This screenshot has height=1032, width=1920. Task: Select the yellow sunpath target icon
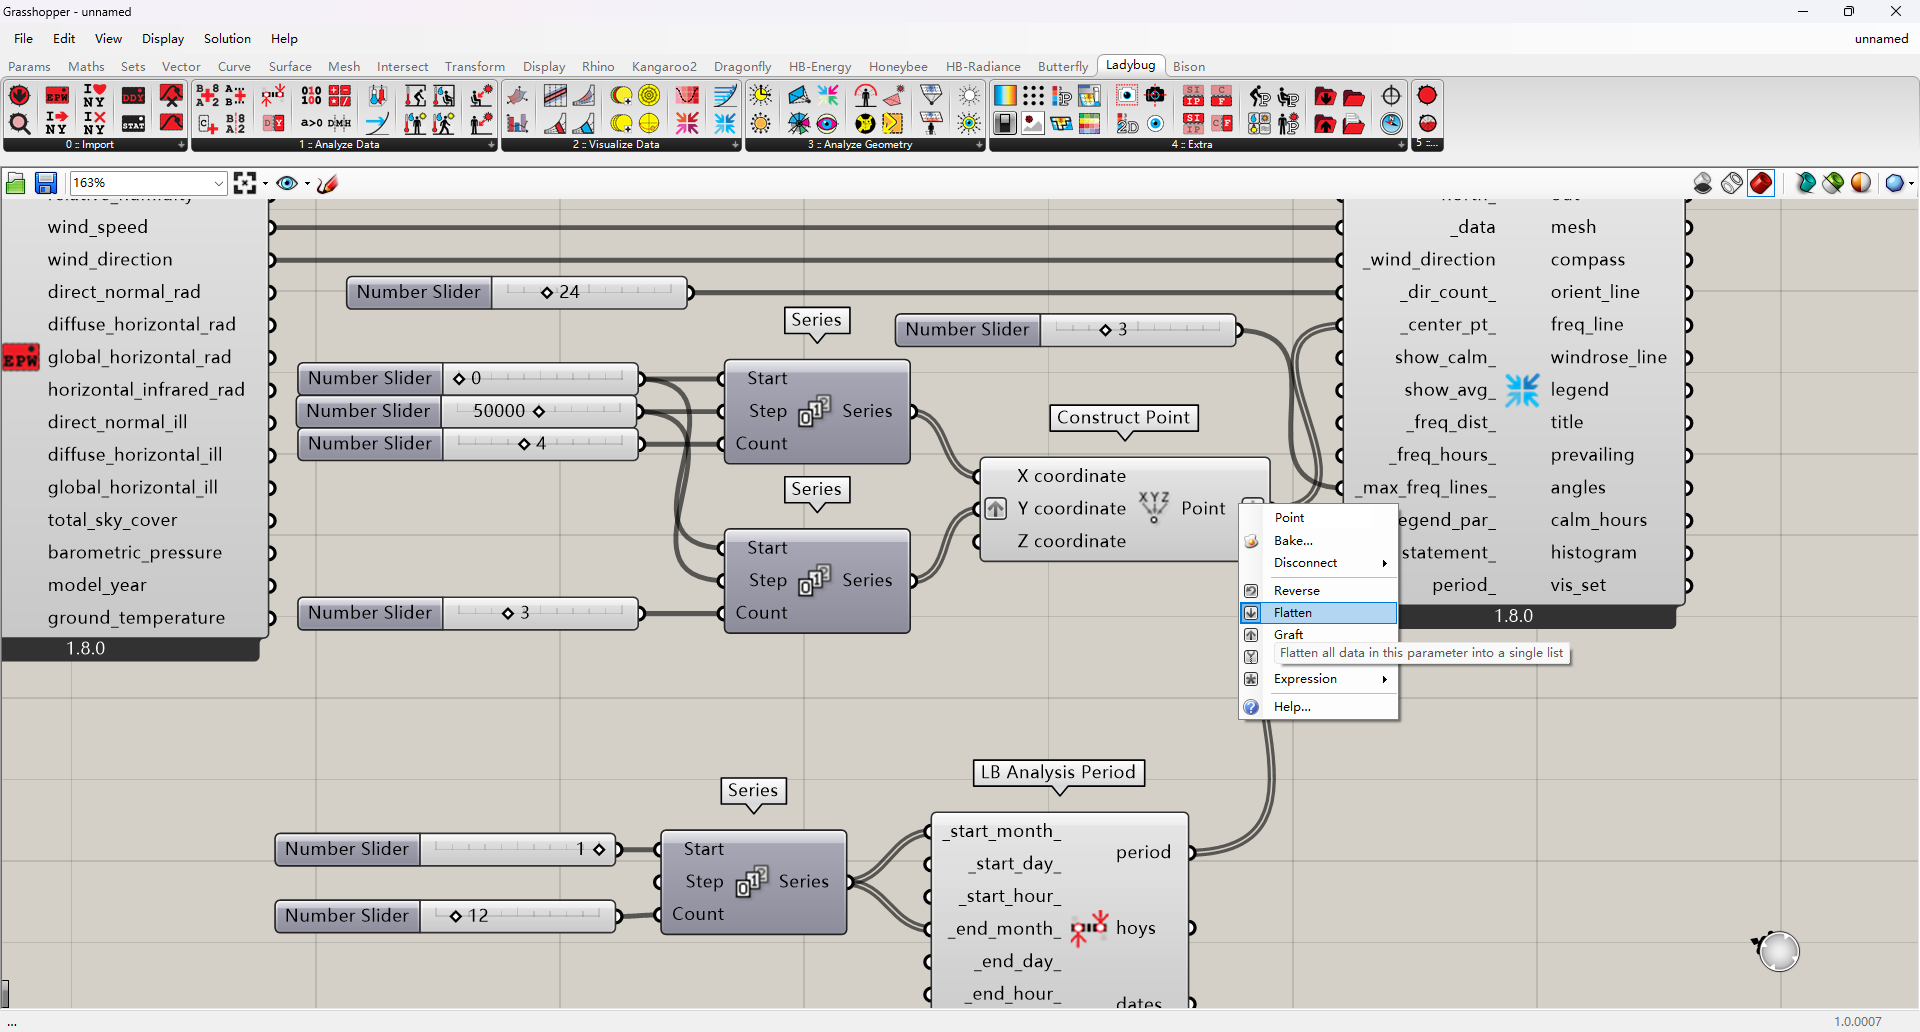point(649,96)
